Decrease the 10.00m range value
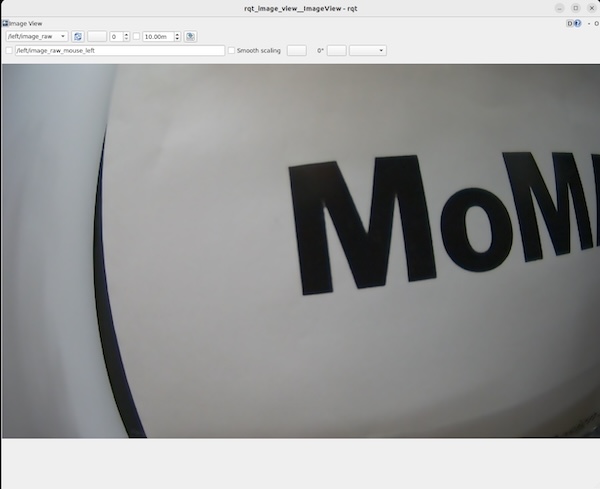 click(x=177, y=39)
